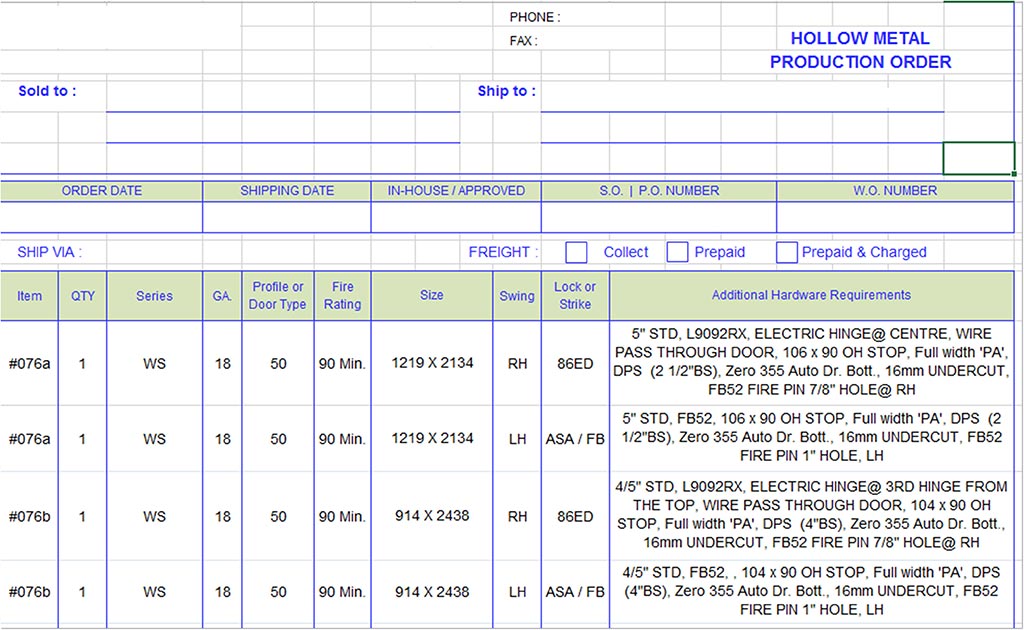Click the green-outlined active cell at right
Screen dimensions: 1024x630
tap(978, 158)
